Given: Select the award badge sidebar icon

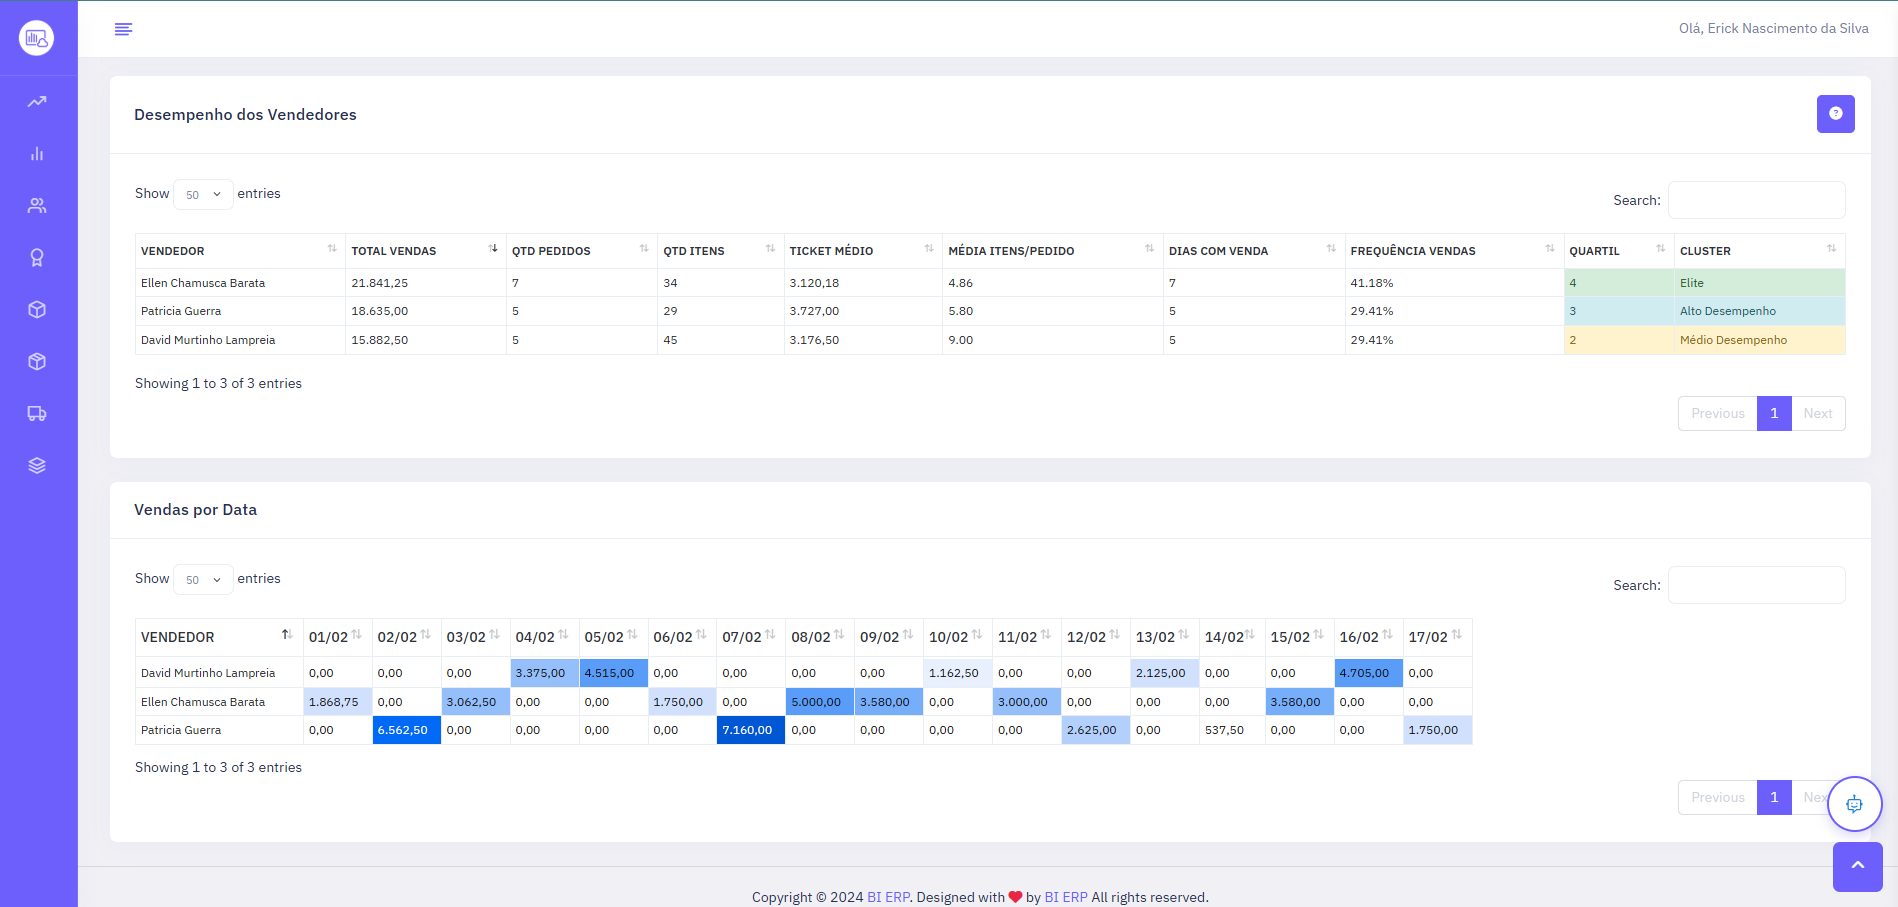Looking at the screenshot, I should [37, 258].
